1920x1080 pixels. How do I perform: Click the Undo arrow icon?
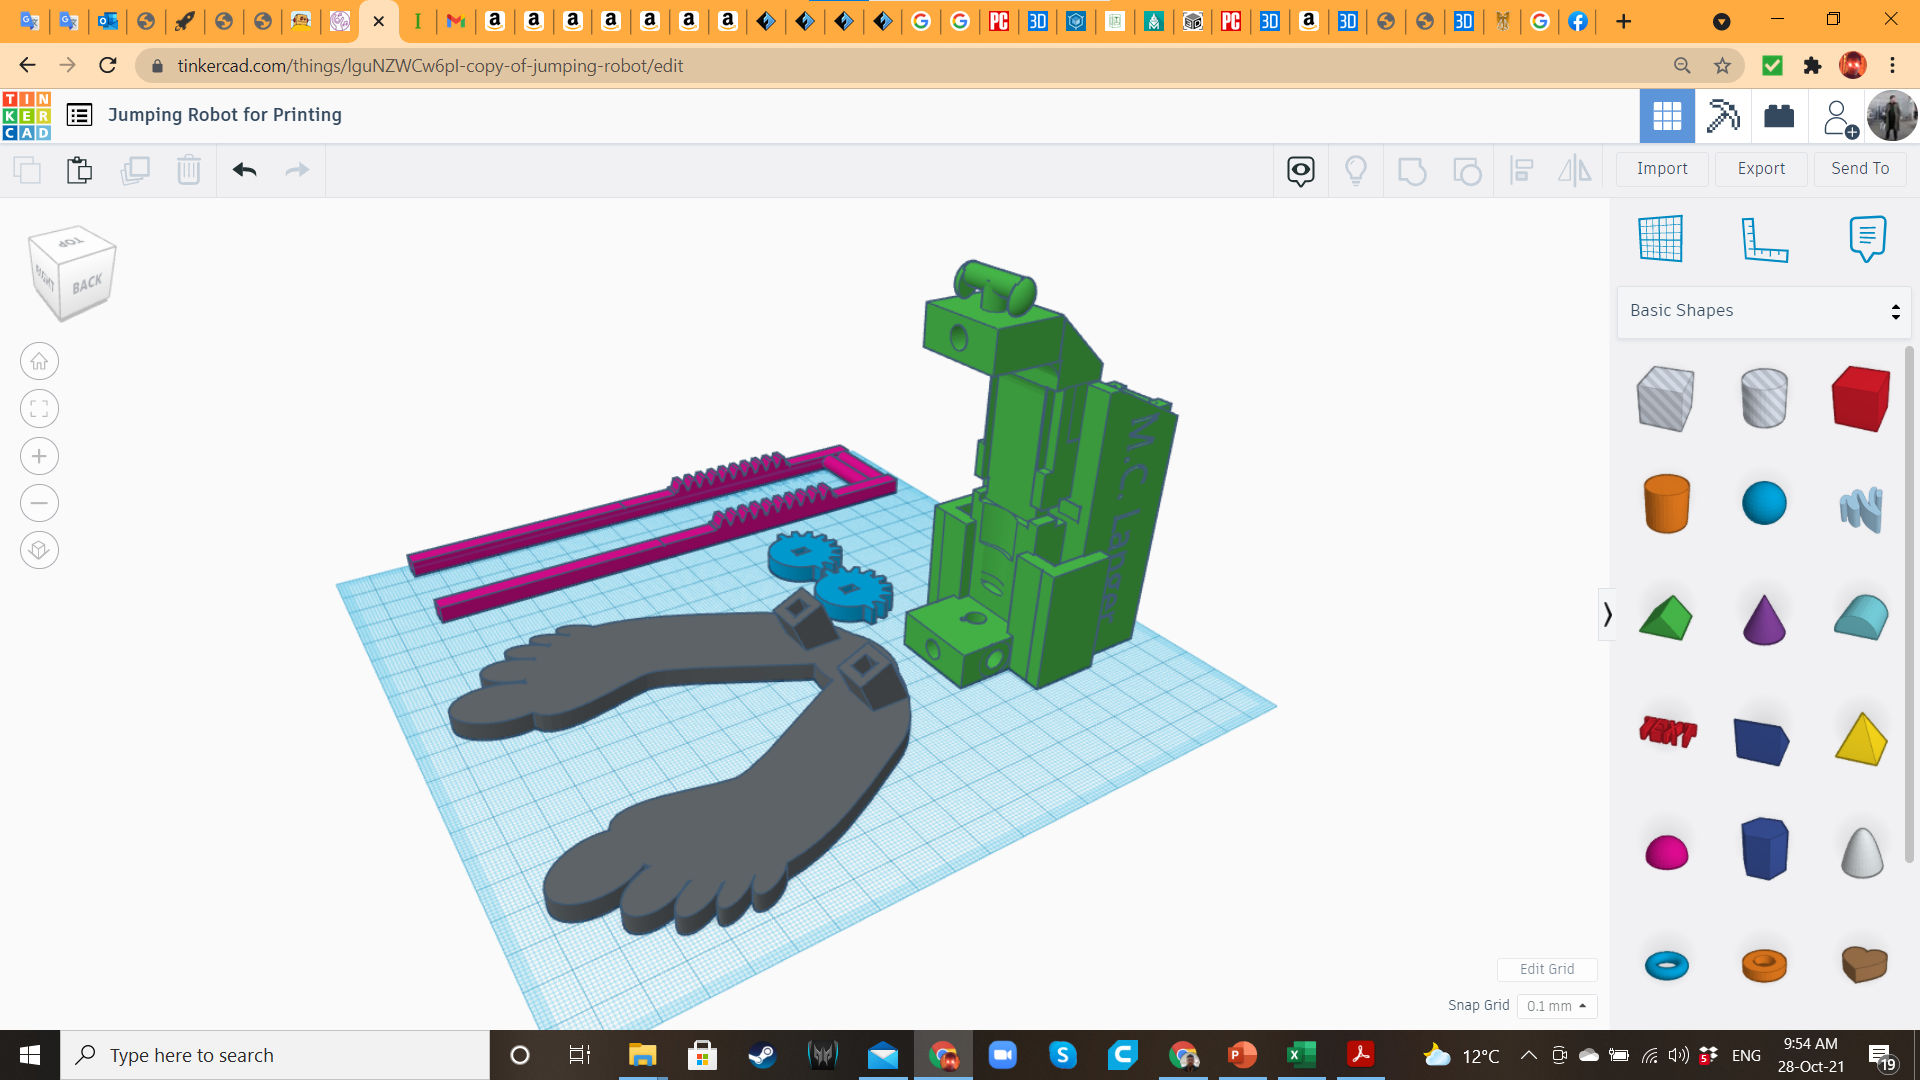(245, 170)
